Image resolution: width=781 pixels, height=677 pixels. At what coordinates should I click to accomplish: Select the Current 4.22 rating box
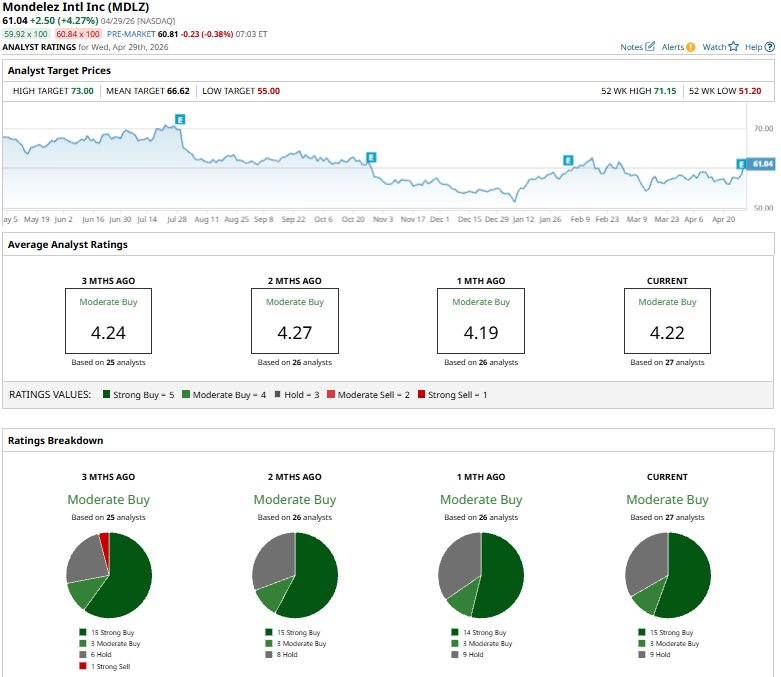pos(667,321)
